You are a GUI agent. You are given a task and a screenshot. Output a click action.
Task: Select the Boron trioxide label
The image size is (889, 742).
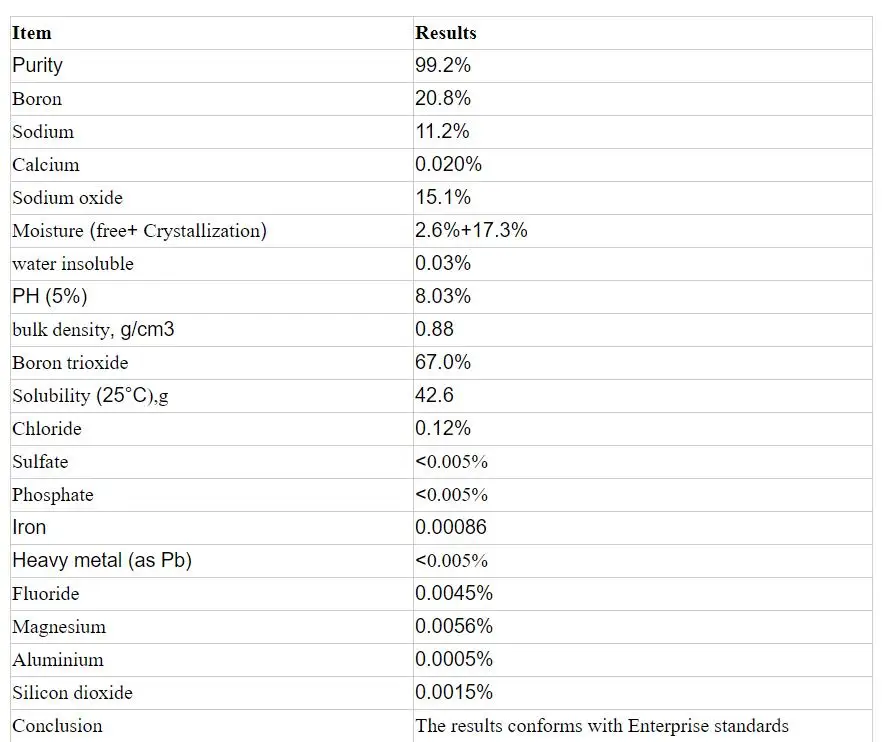tap(70, 363)
